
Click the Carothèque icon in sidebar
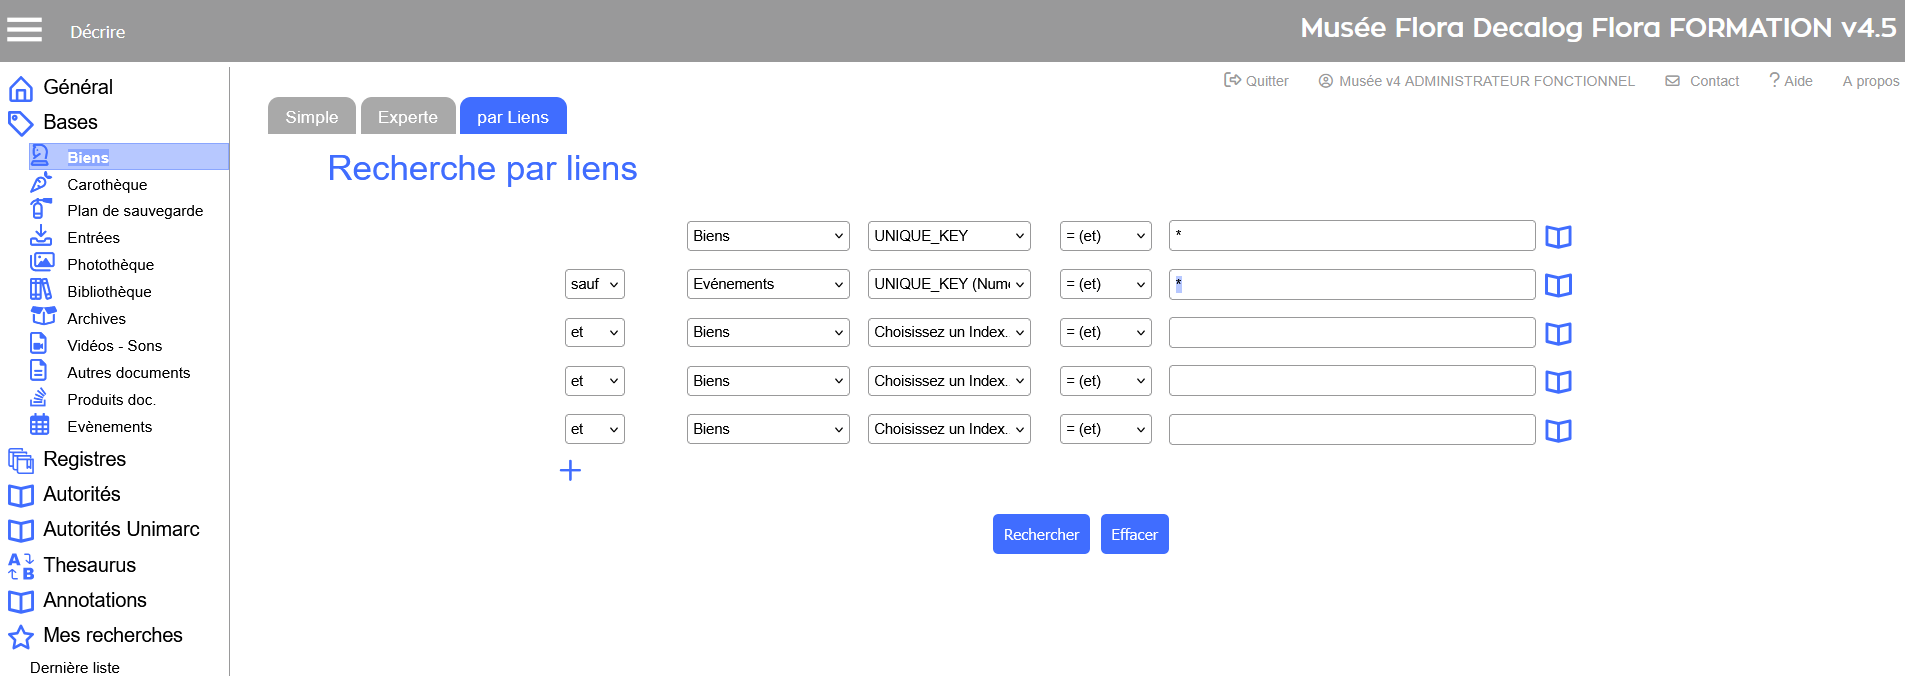point(40,183)
